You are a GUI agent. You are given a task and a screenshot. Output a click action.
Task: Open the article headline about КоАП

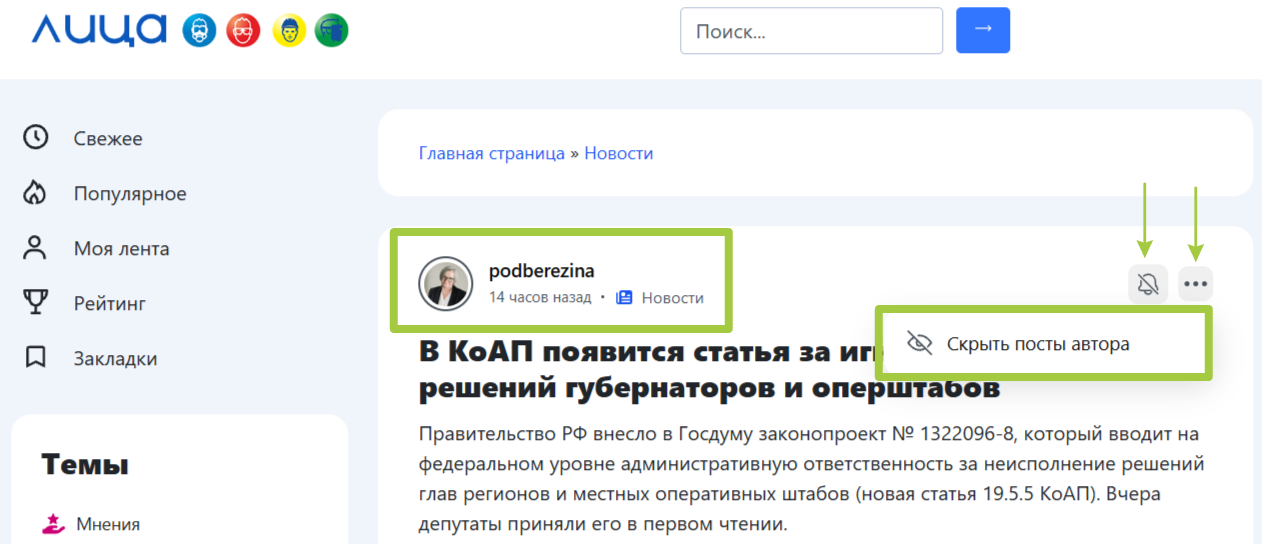coord(708,370)
